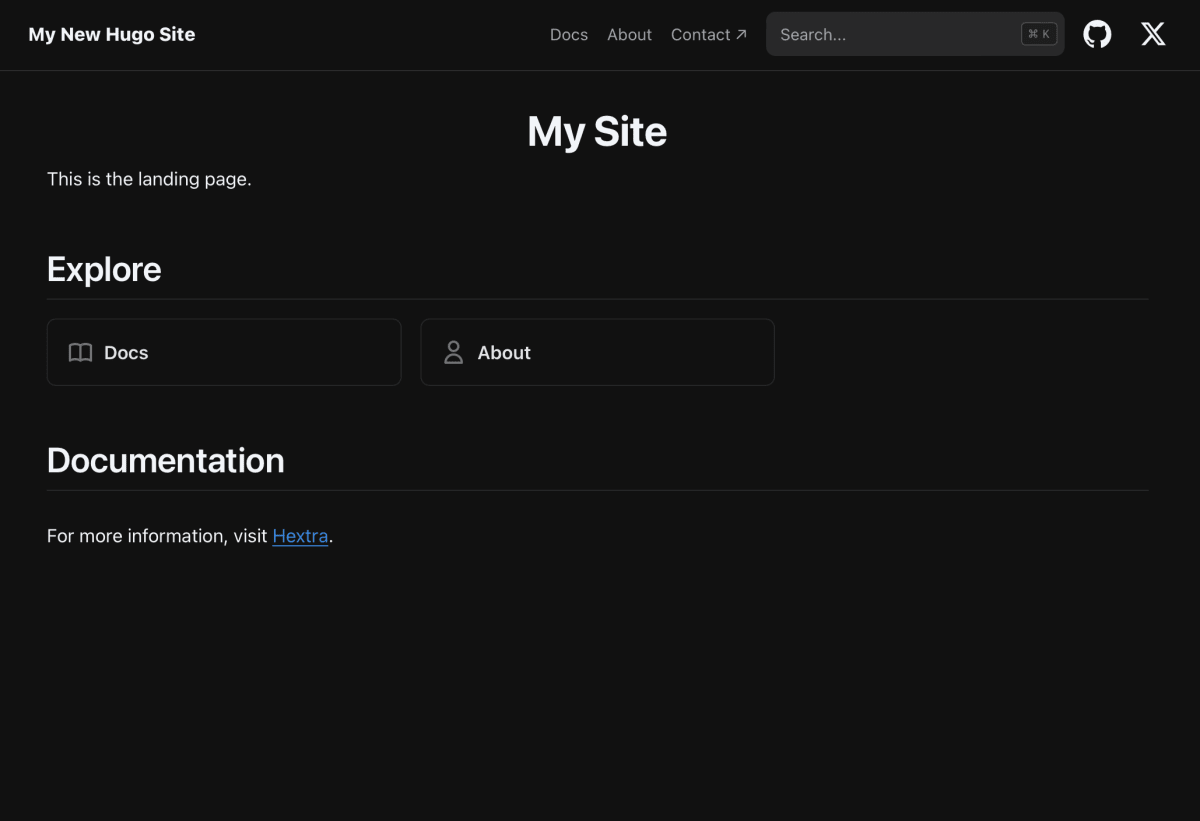Click the Documentation section heading
The image size is (1200, 821).
[x=165, y=460]
